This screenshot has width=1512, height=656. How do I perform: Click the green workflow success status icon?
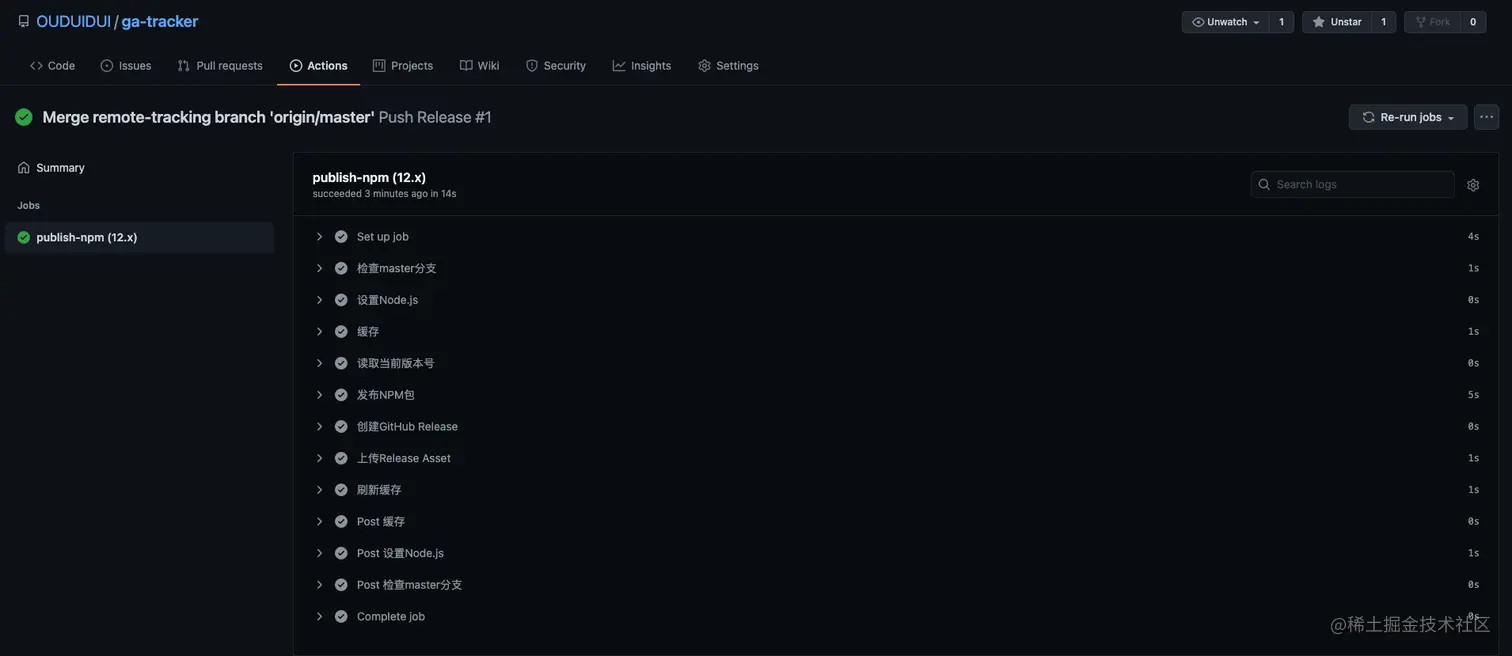click(x=24, y=117)
